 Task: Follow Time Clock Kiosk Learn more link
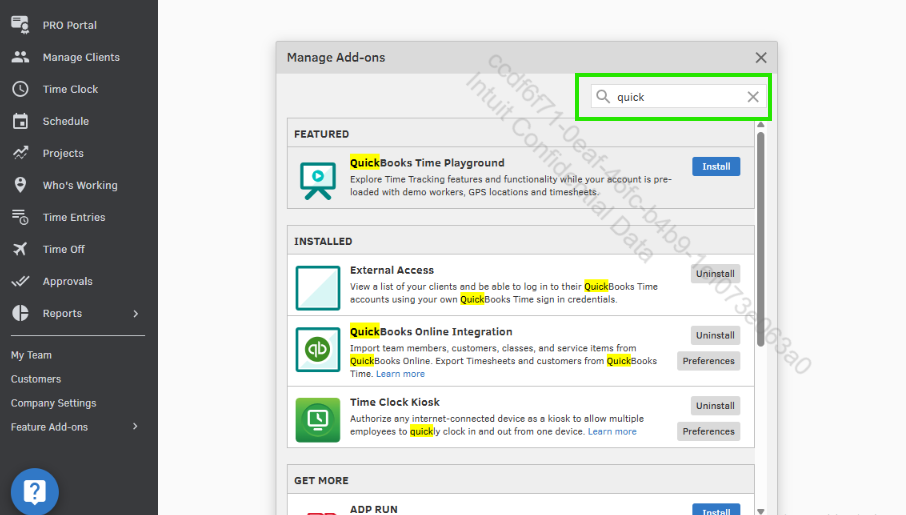[612, 432]
